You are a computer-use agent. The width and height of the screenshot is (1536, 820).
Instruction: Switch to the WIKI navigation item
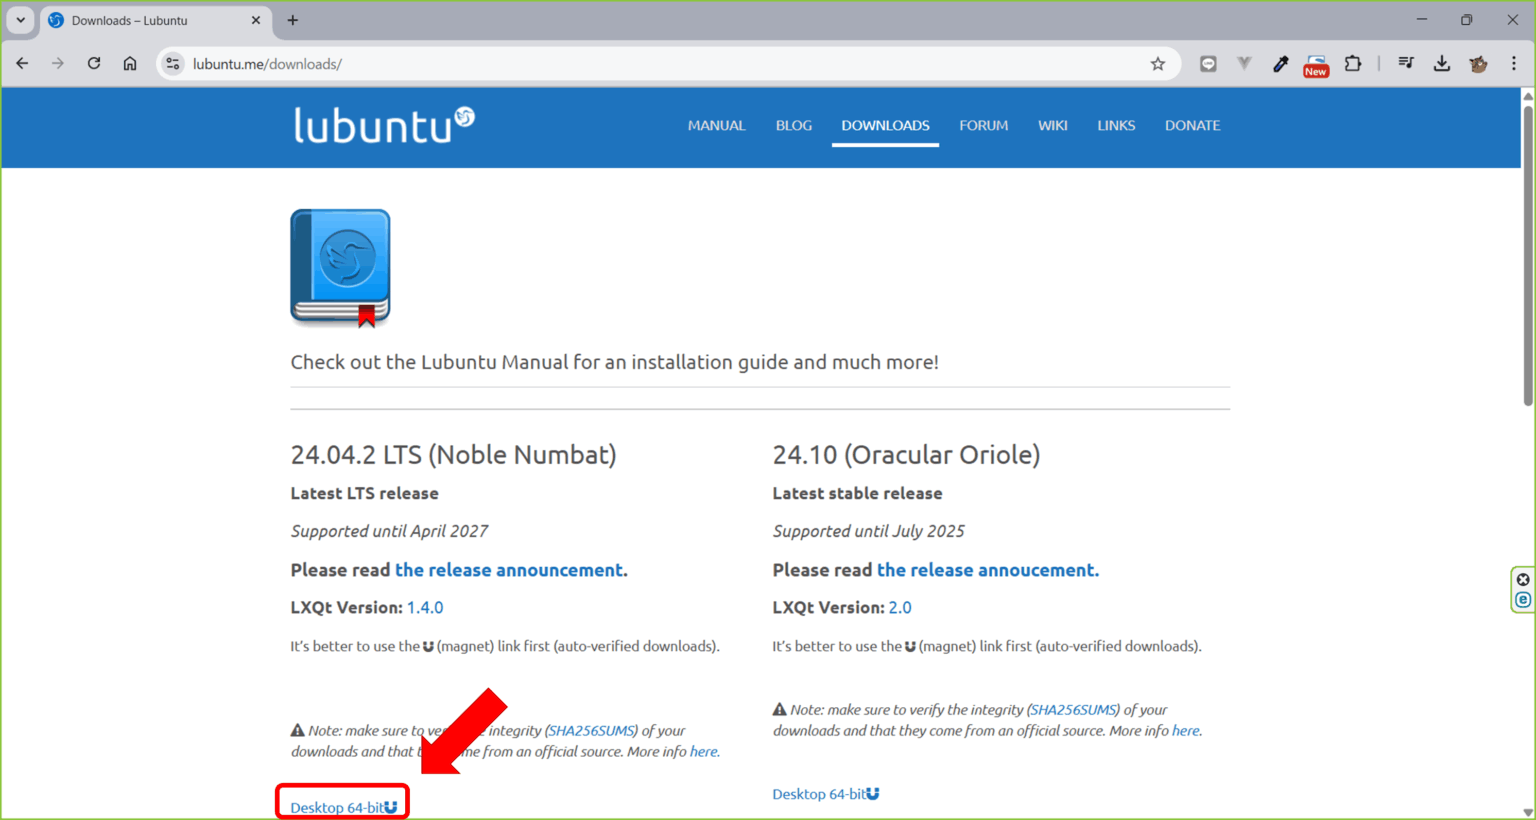1052,125
